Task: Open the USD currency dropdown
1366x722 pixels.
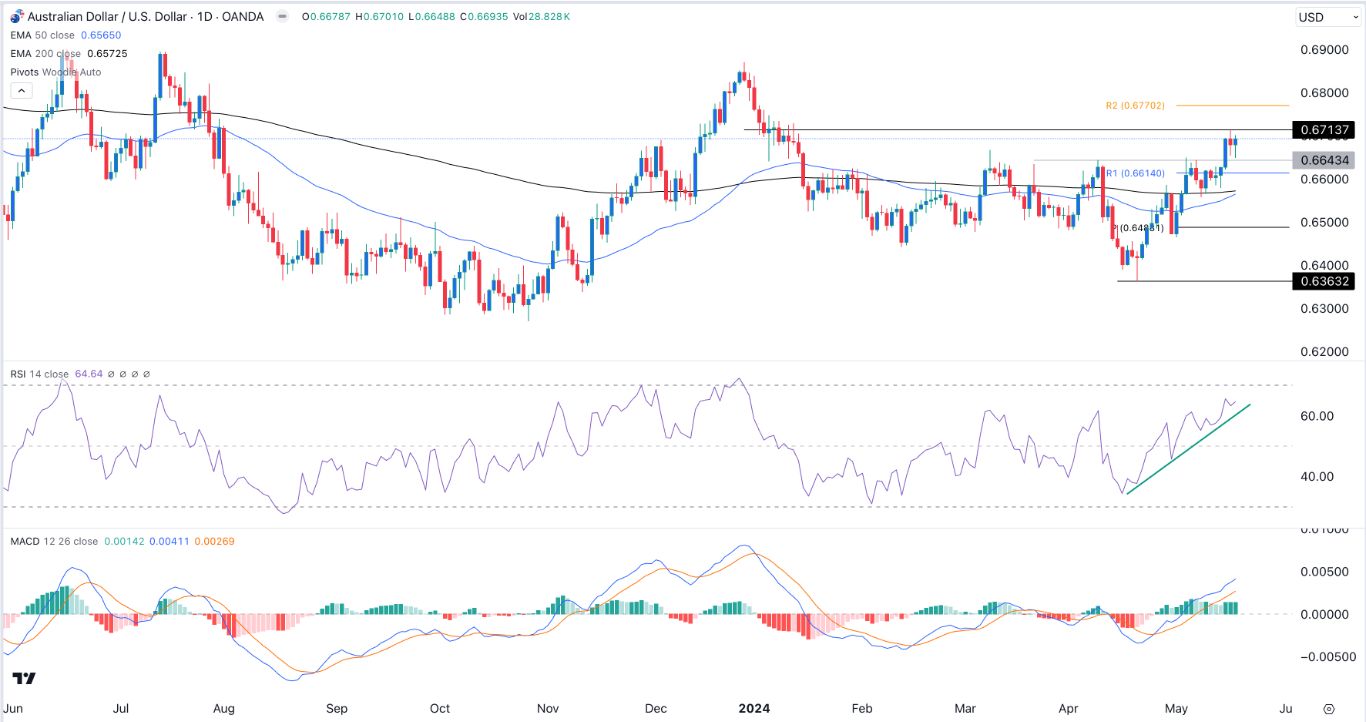Action: [x=1323, y=17]
